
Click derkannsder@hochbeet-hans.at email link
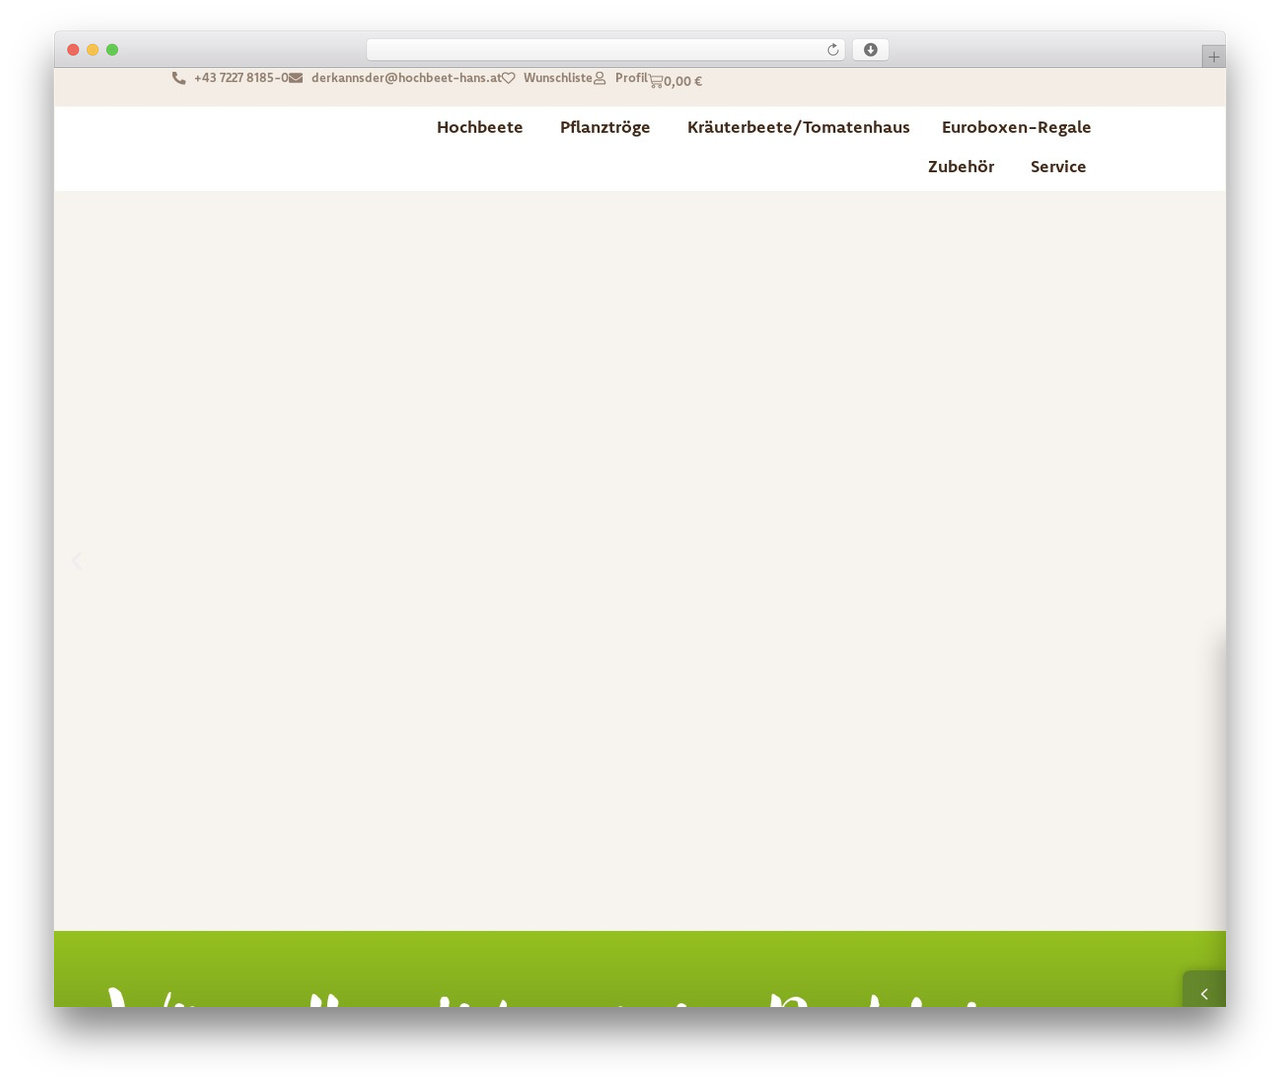tap(406, 78)
